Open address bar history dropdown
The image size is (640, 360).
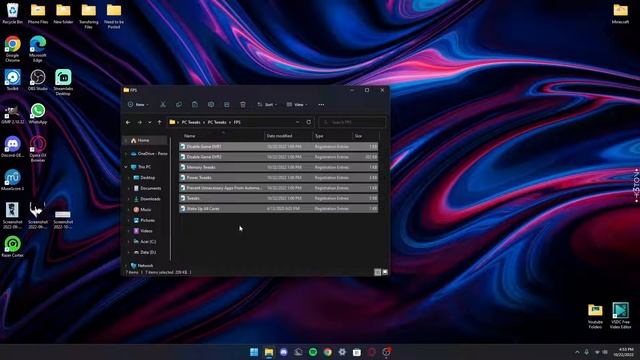pyautogui.click(x=298, y=122)
